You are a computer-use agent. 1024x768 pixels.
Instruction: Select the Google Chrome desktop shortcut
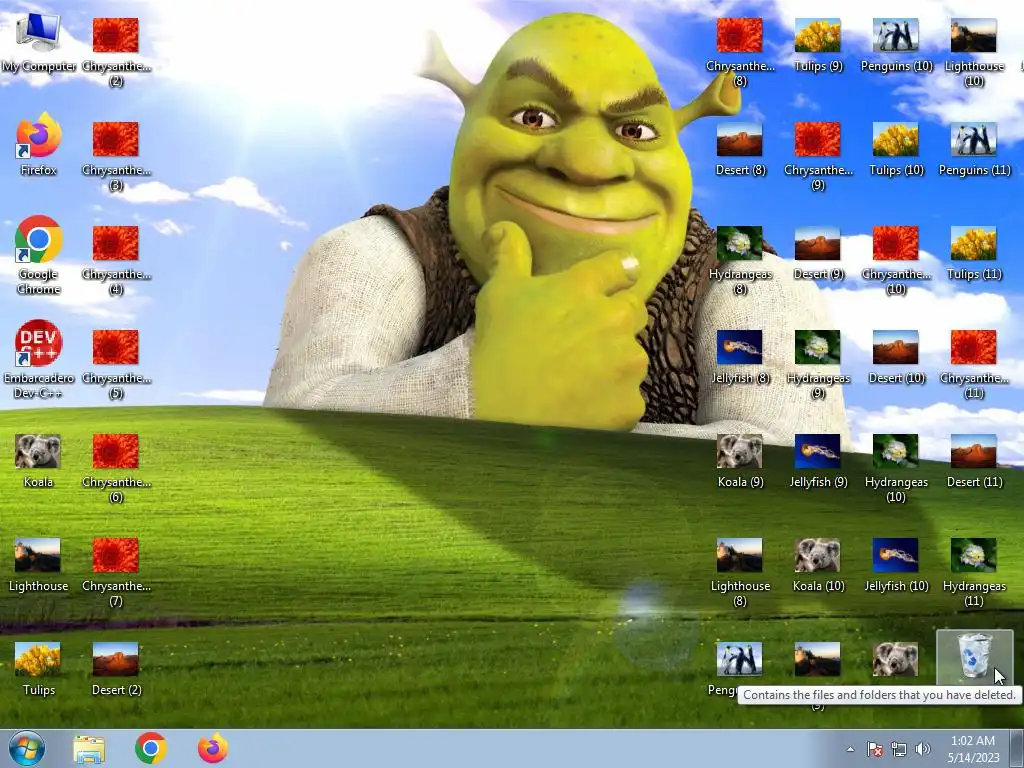(x=38, y=255)
